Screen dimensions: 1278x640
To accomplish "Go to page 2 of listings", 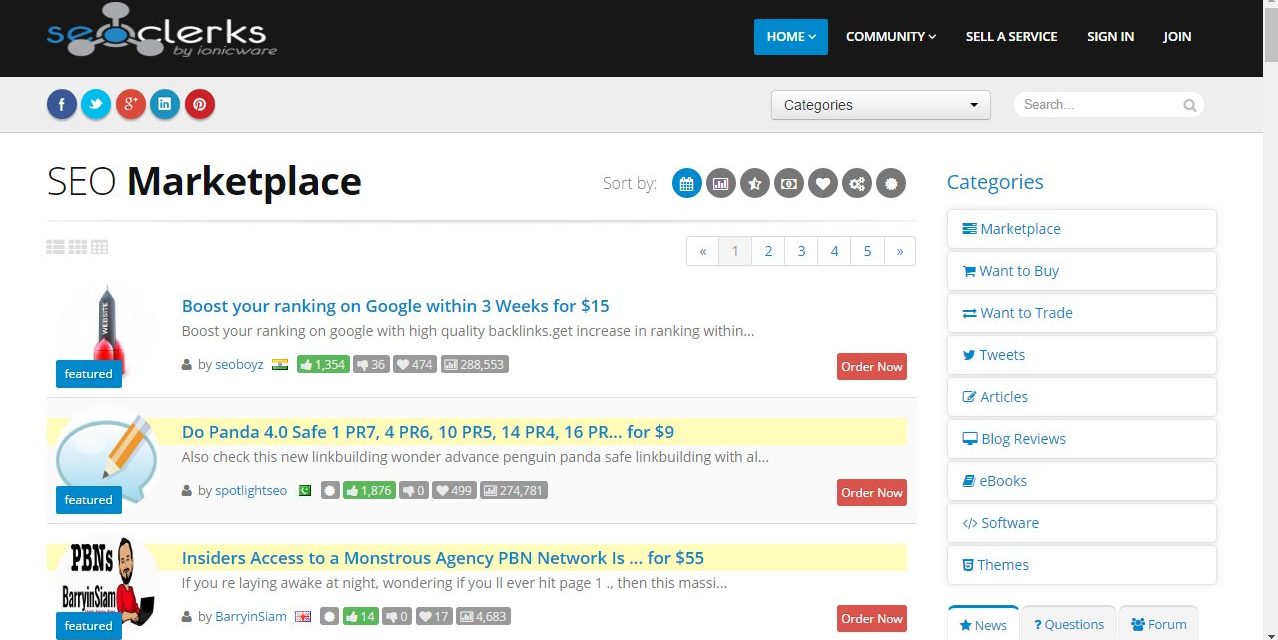I will (768, 251).
